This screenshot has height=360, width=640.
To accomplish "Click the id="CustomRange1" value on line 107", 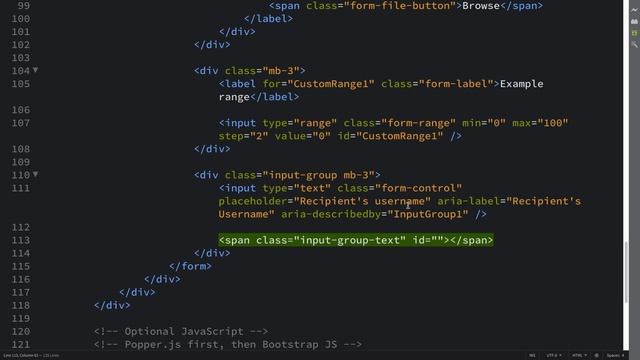I will 400,136.
